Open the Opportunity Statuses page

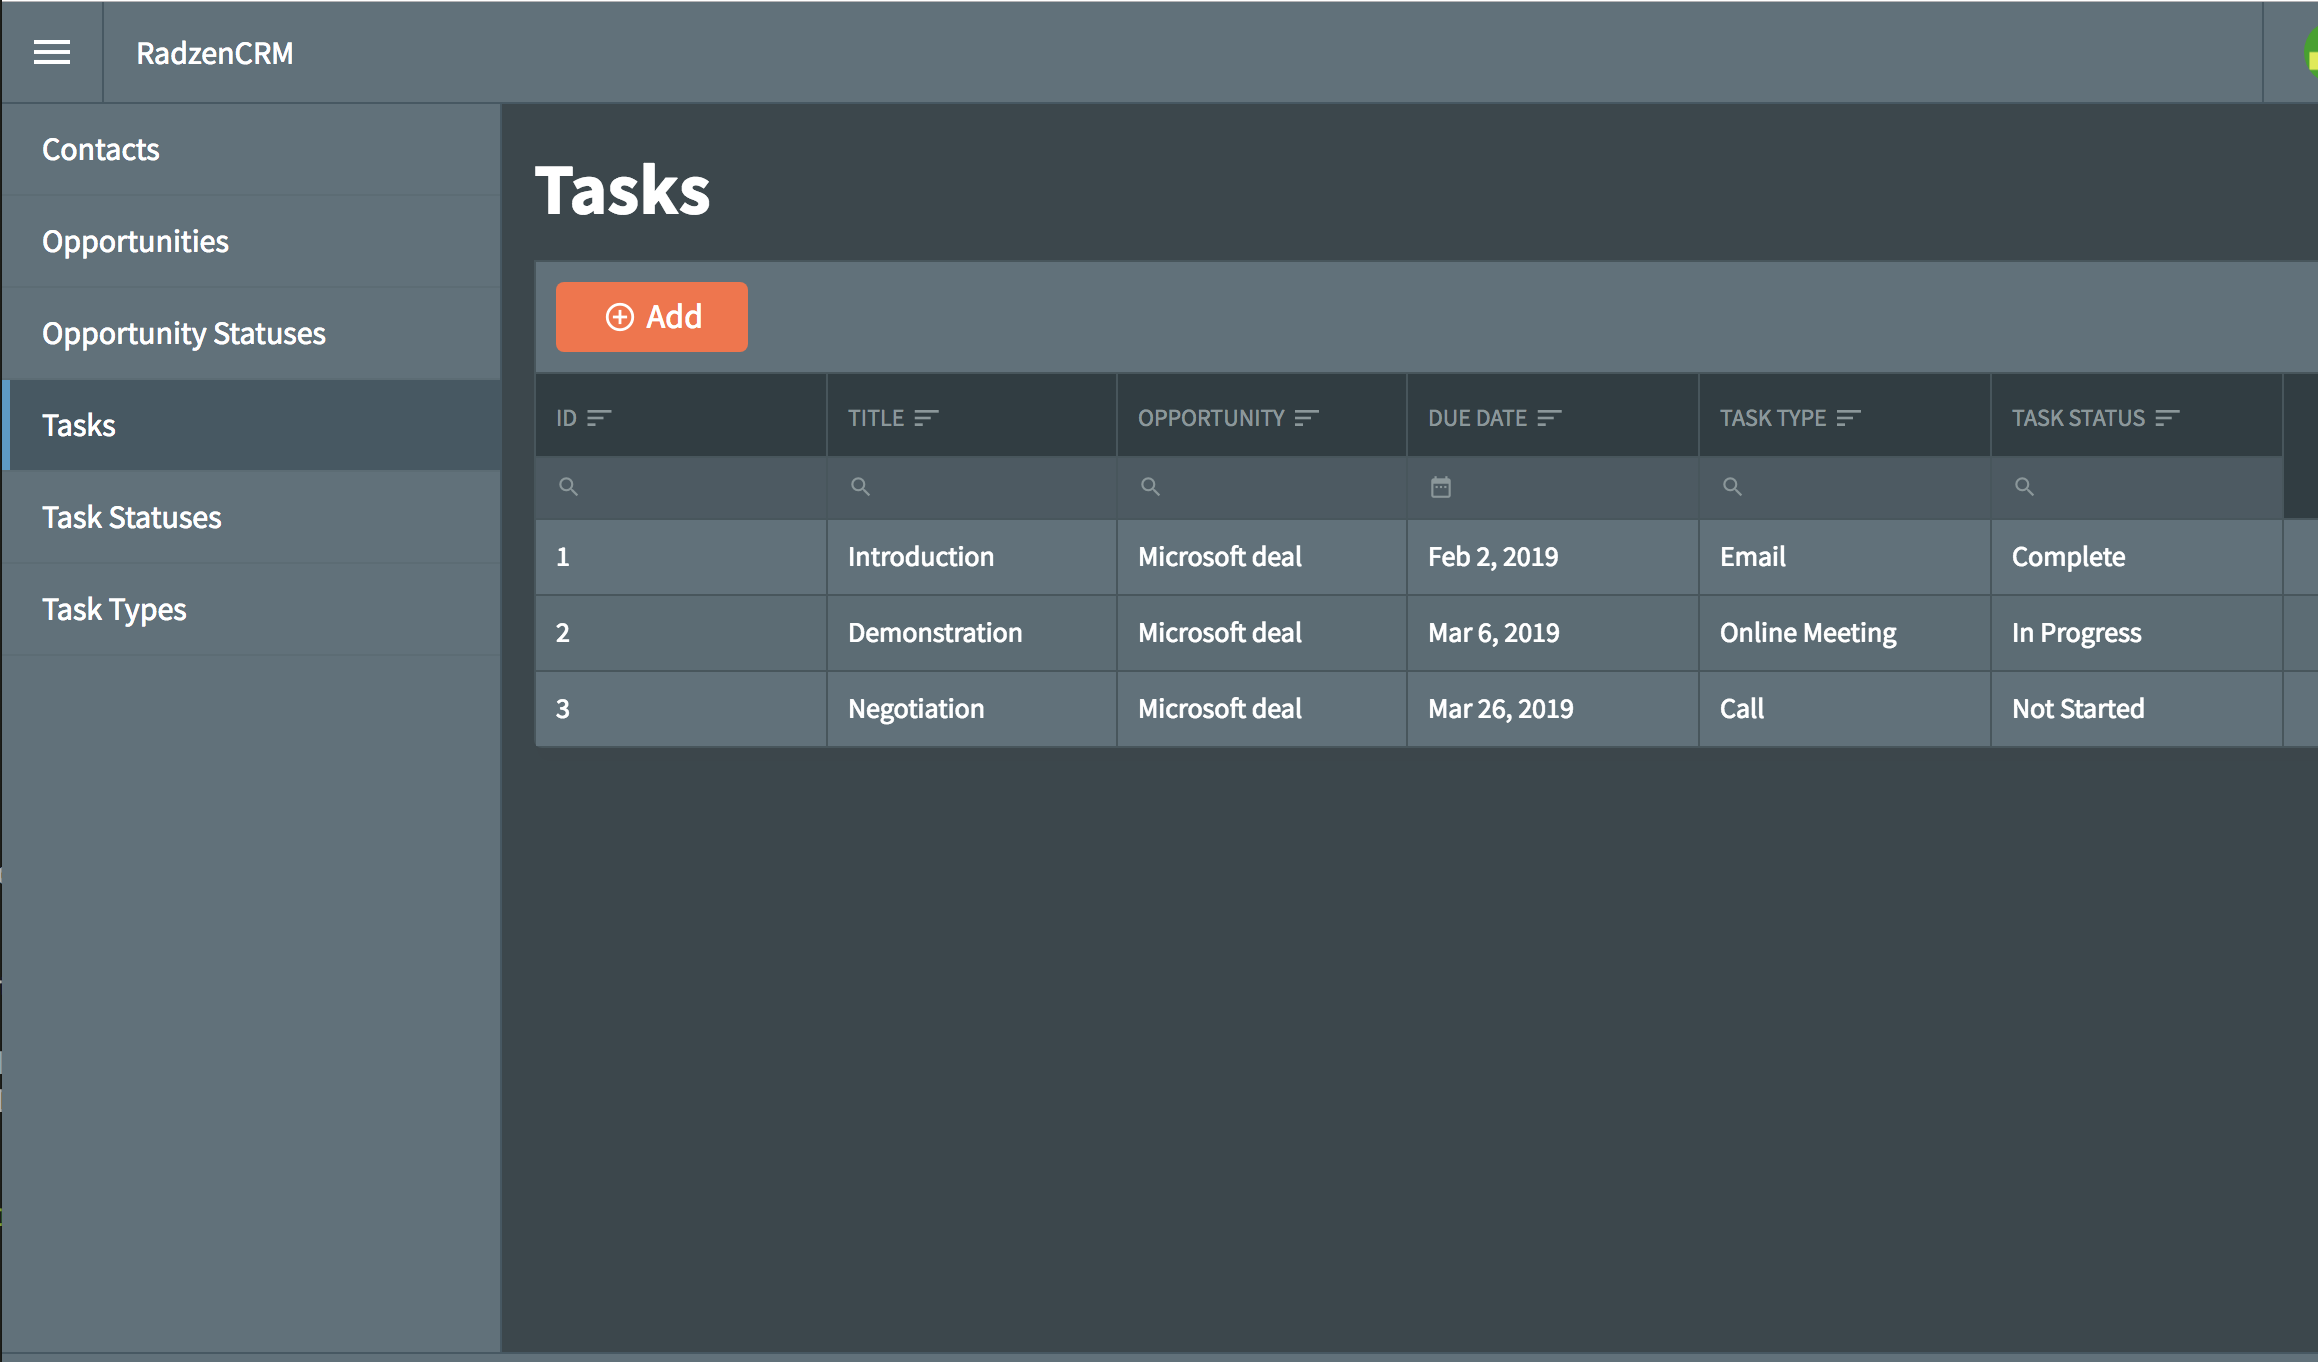pyautogui.click(x=183, y=333)
